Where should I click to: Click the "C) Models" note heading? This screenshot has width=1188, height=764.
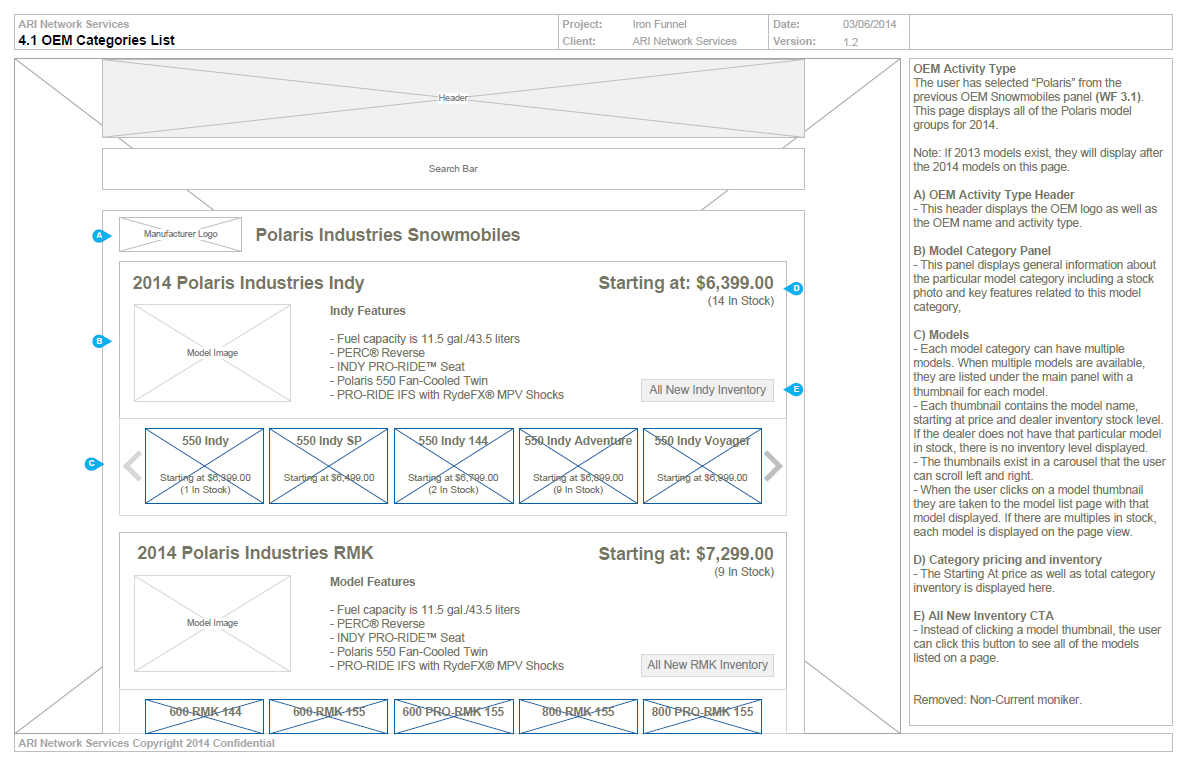[x=941, y=335]
